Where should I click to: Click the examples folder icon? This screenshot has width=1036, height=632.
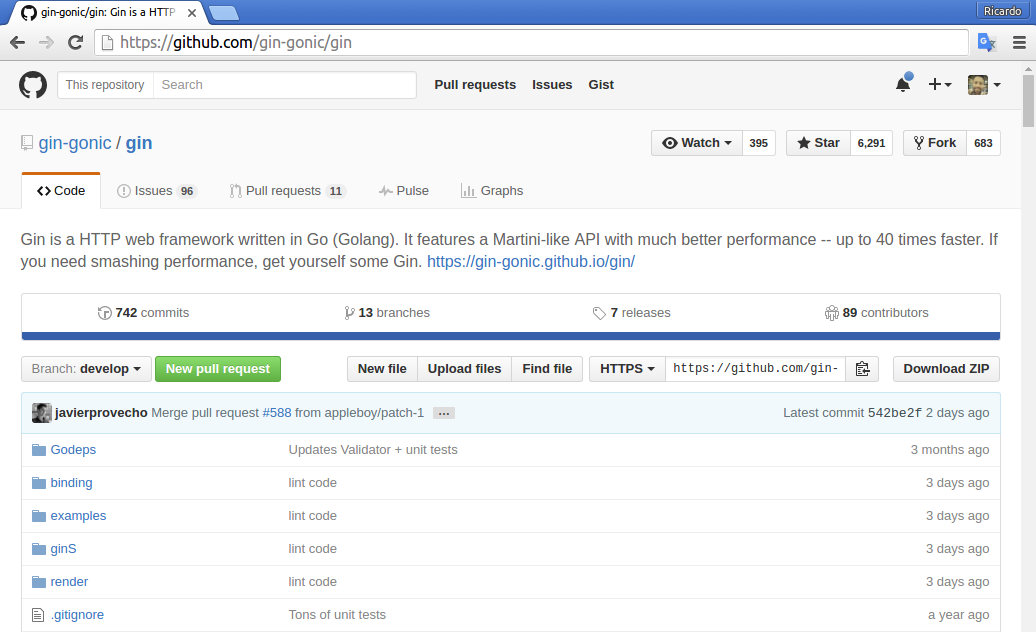point(39,516)
